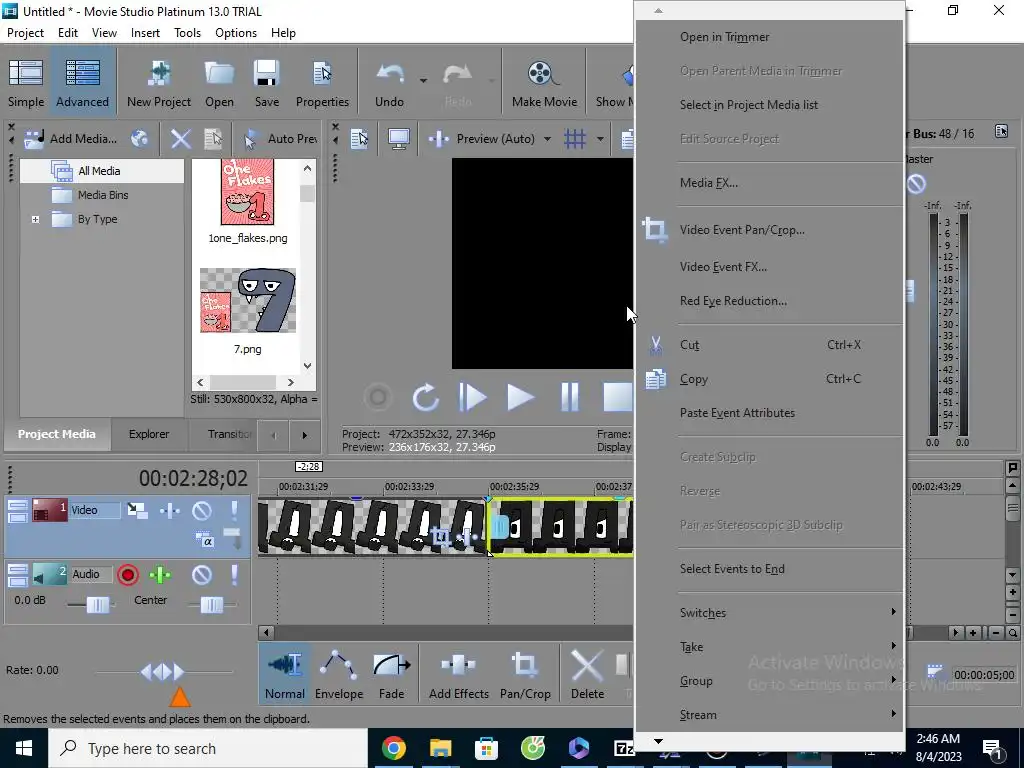Open Pan/Crop from bottom toolbar
The height and width of the screenshot is (768, 1024).
point(525,675)
